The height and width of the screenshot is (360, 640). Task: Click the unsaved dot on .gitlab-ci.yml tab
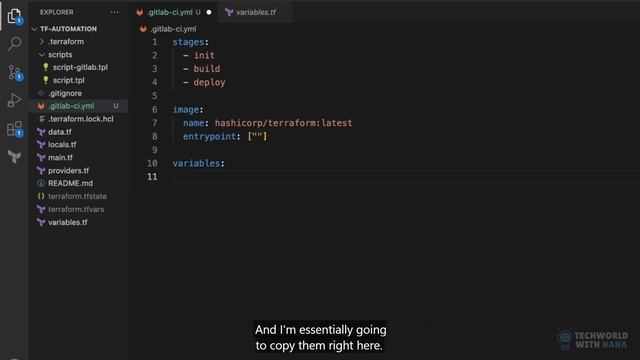click(x=209, y=12)
